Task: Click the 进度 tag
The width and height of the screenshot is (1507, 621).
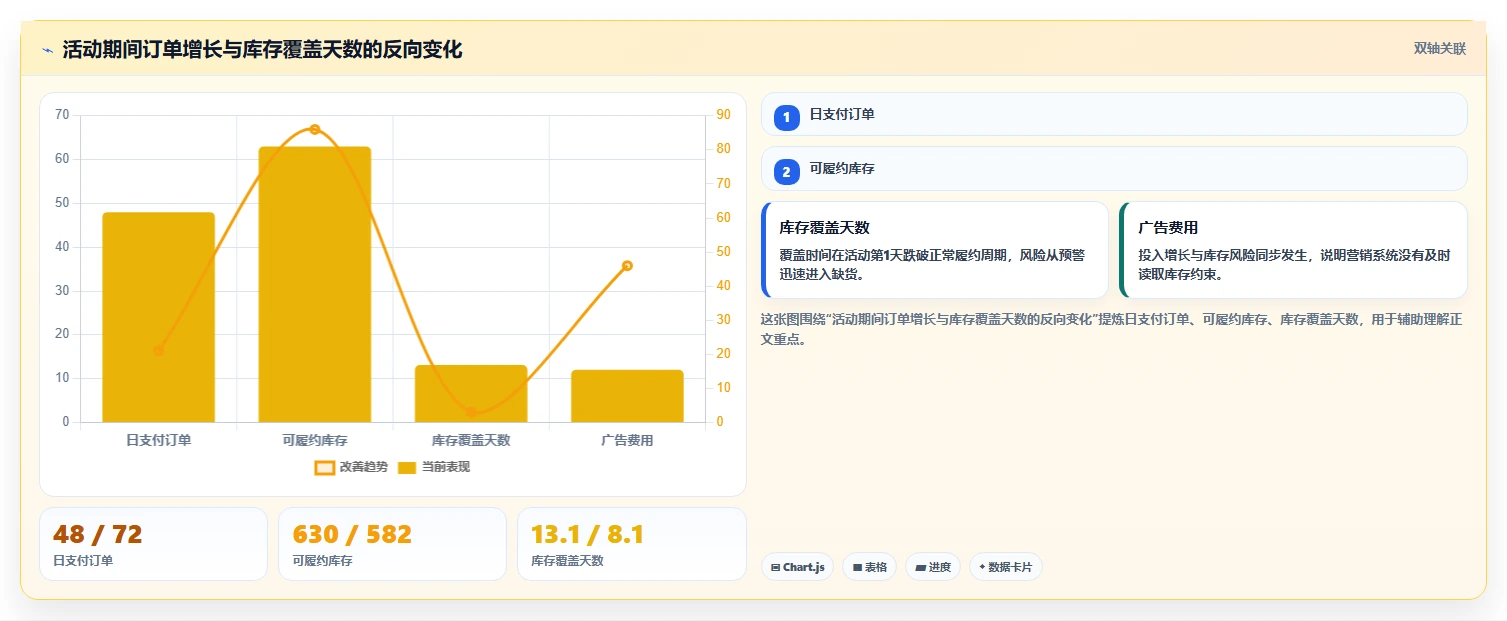Action: click(x=933, y=567)
